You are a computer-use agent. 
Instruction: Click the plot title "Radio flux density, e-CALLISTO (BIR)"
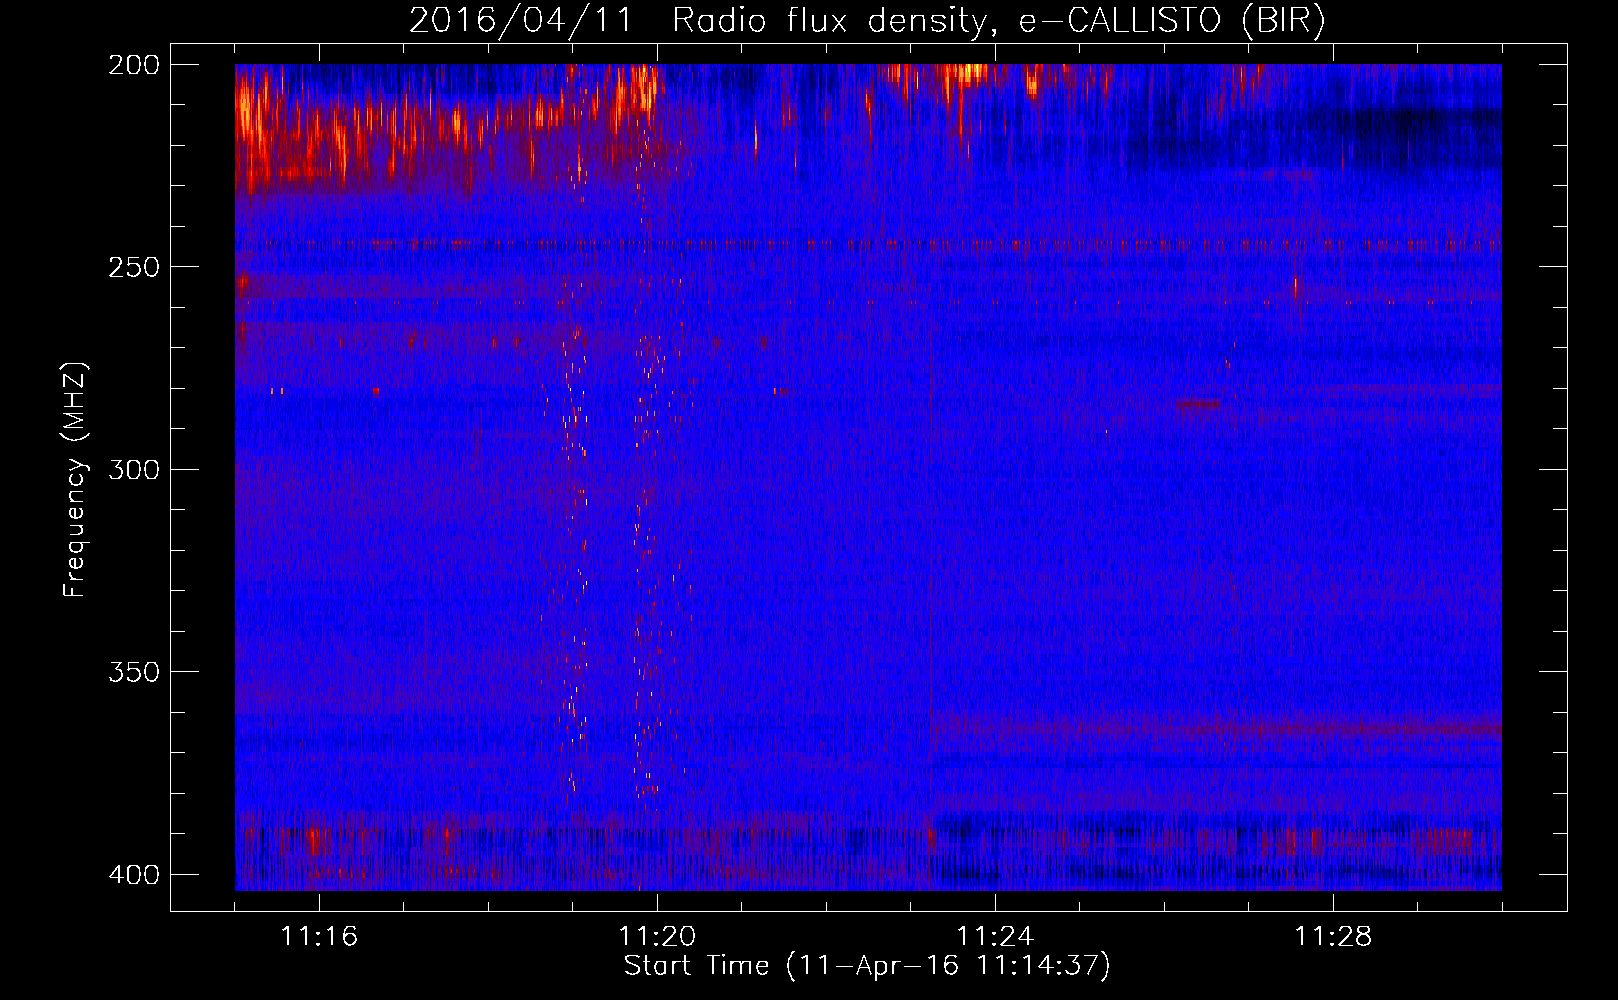point(999,20)
